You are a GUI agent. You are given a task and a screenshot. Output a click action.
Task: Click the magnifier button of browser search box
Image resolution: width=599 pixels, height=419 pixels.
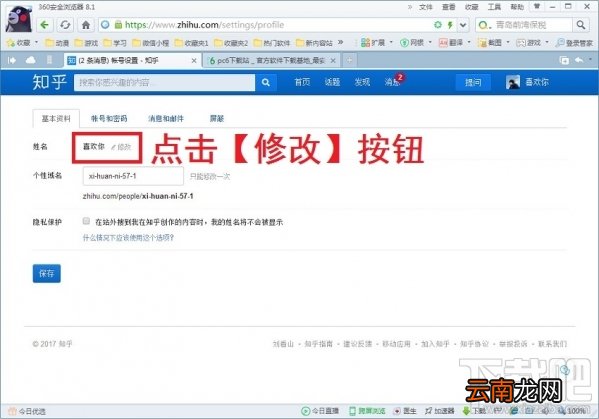(581, 25)
